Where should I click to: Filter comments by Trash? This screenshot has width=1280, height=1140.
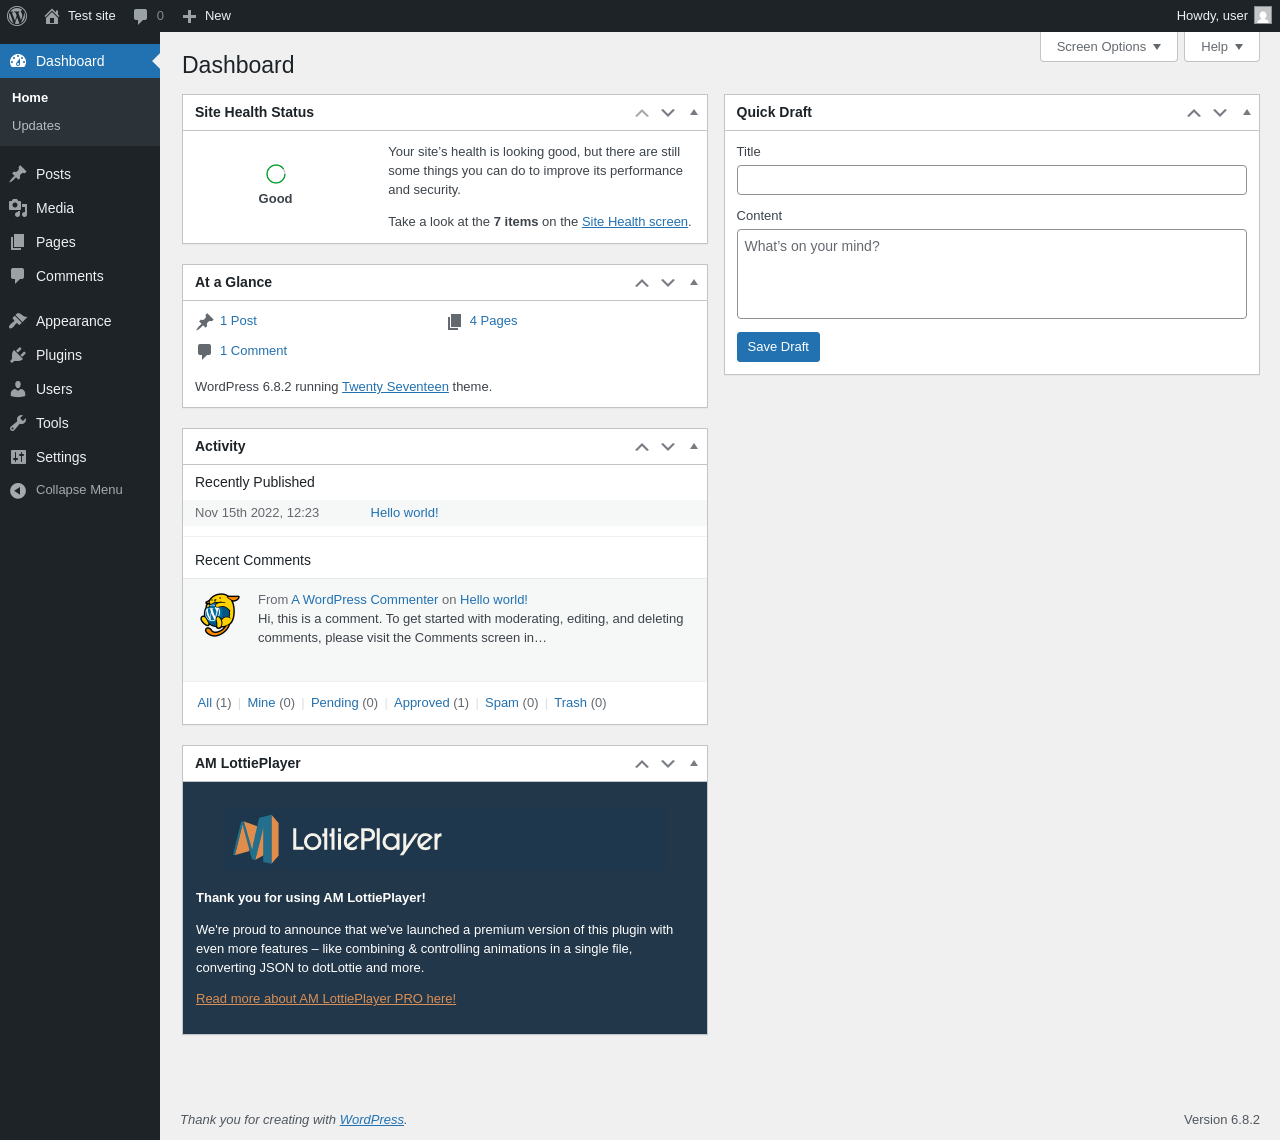click(x=570, y=703)
